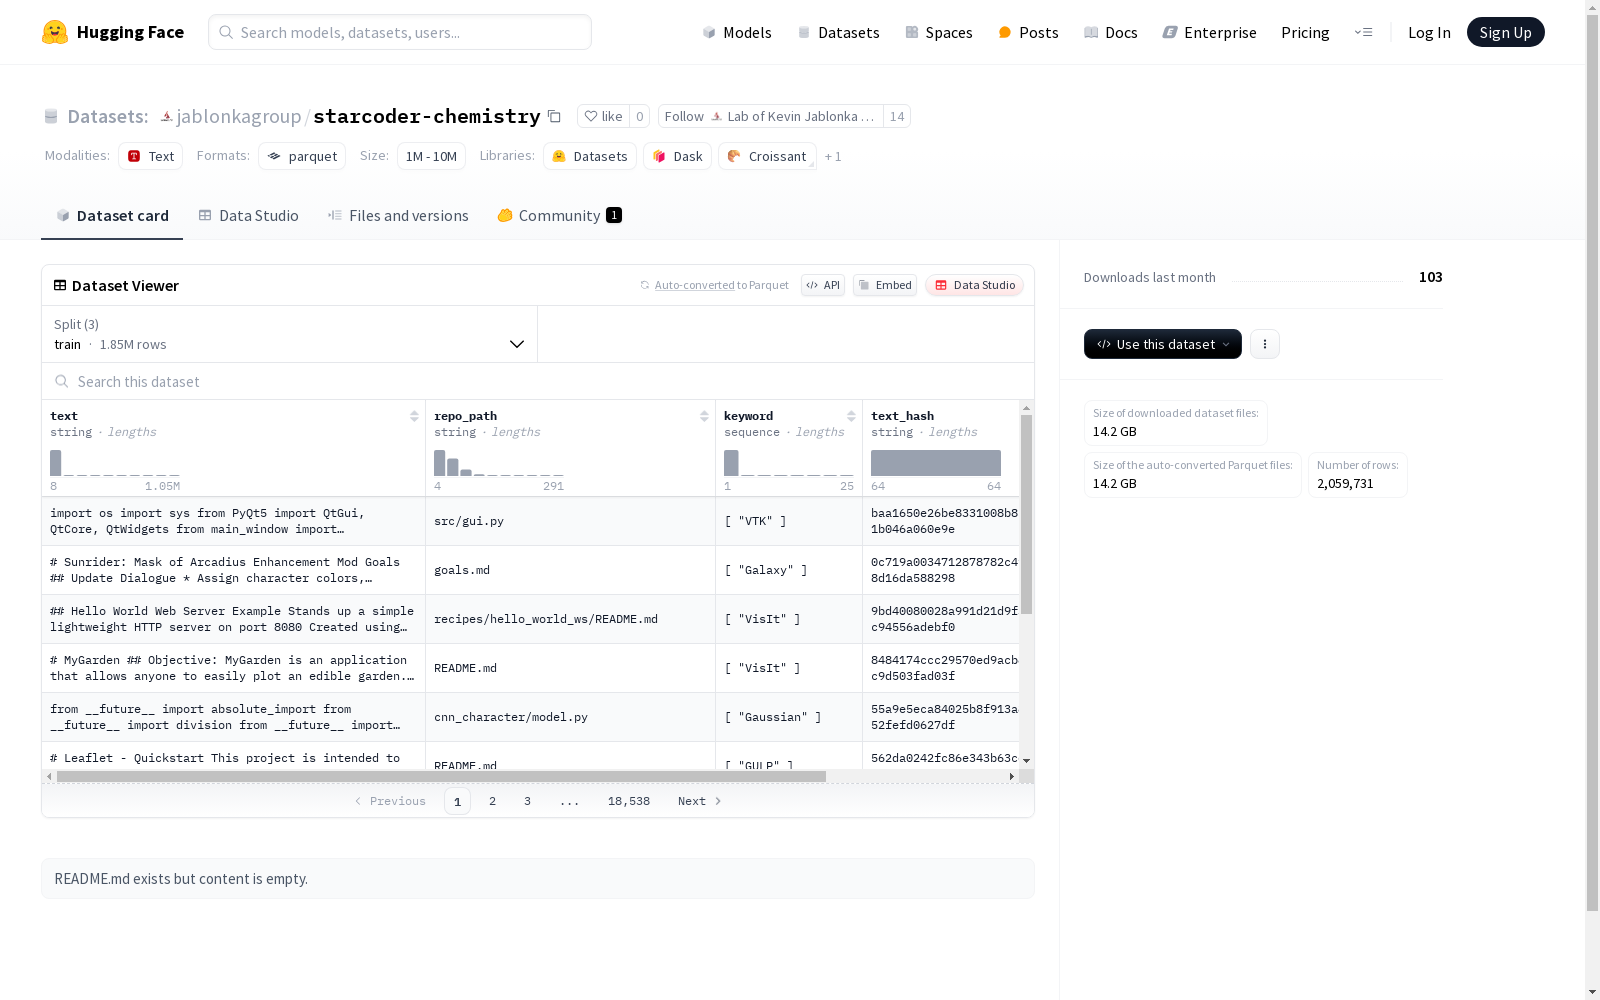Click the Log In link

pos(1429,32)
